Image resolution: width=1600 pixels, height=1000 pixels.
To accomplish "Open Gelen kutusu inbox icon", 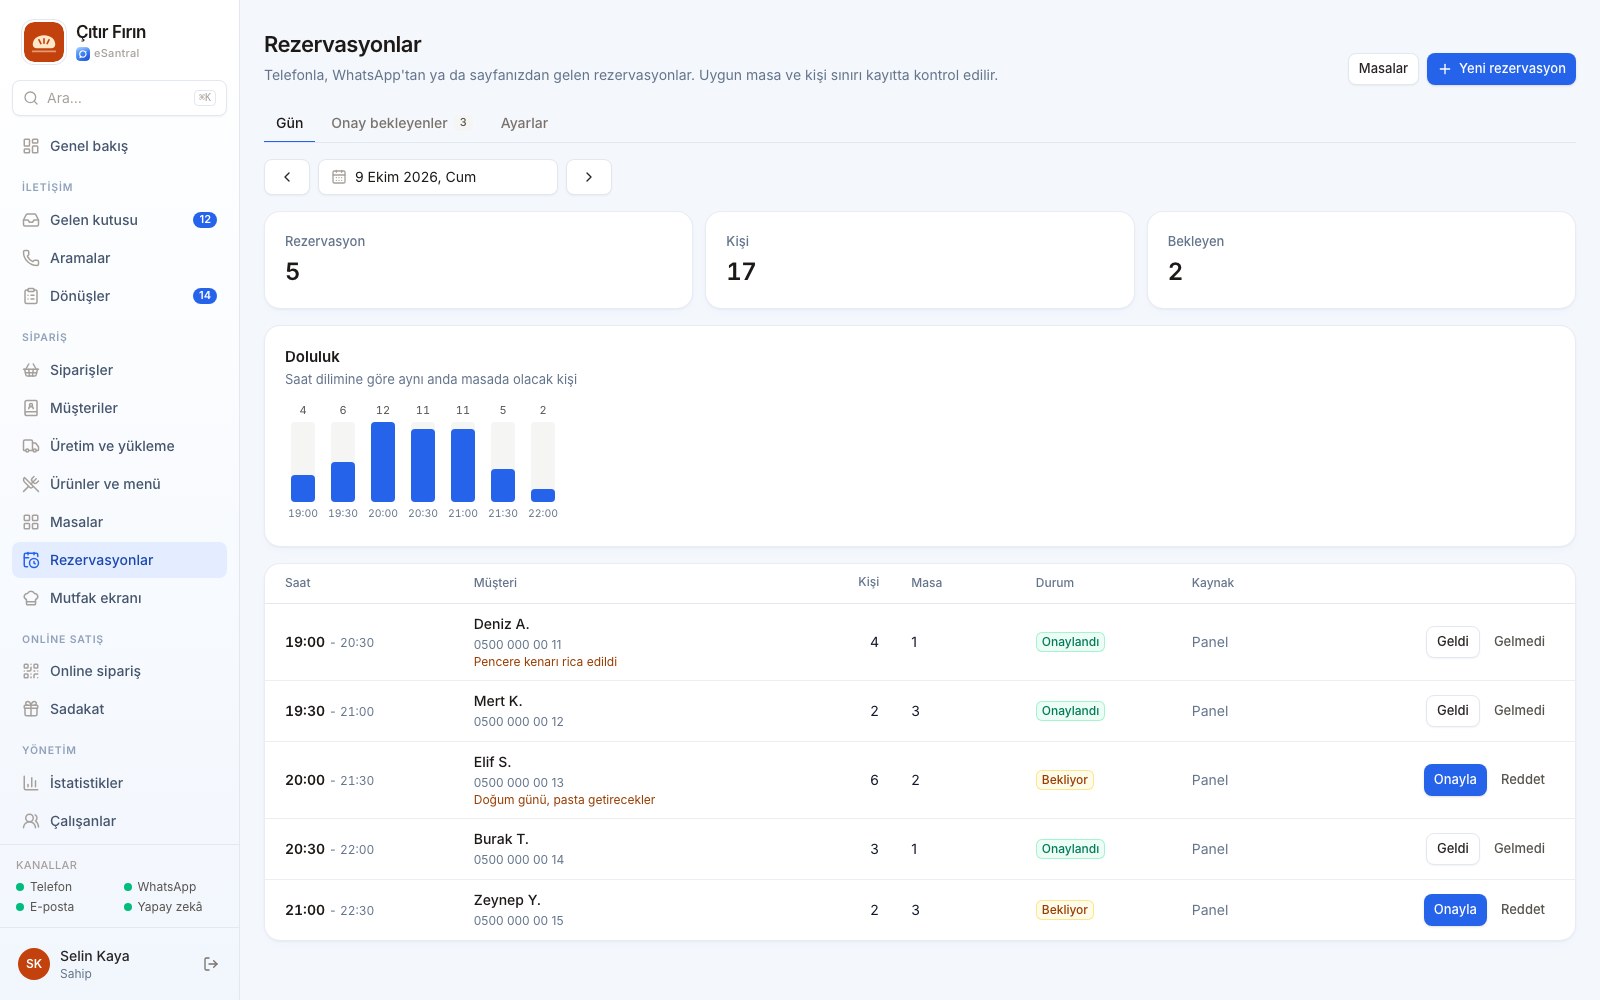I will 31,220.
